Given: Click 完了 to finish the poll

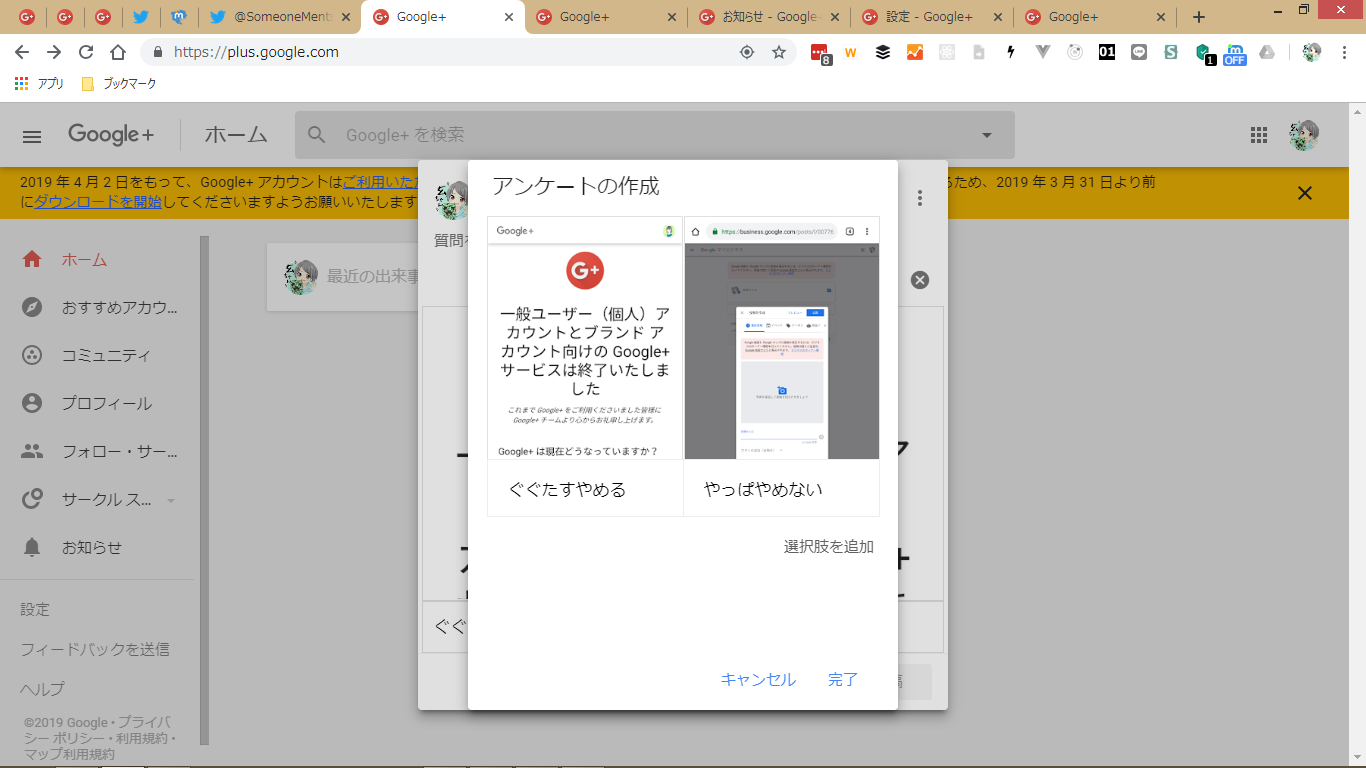Looking at the screenshot, I should tap(843, 679).
